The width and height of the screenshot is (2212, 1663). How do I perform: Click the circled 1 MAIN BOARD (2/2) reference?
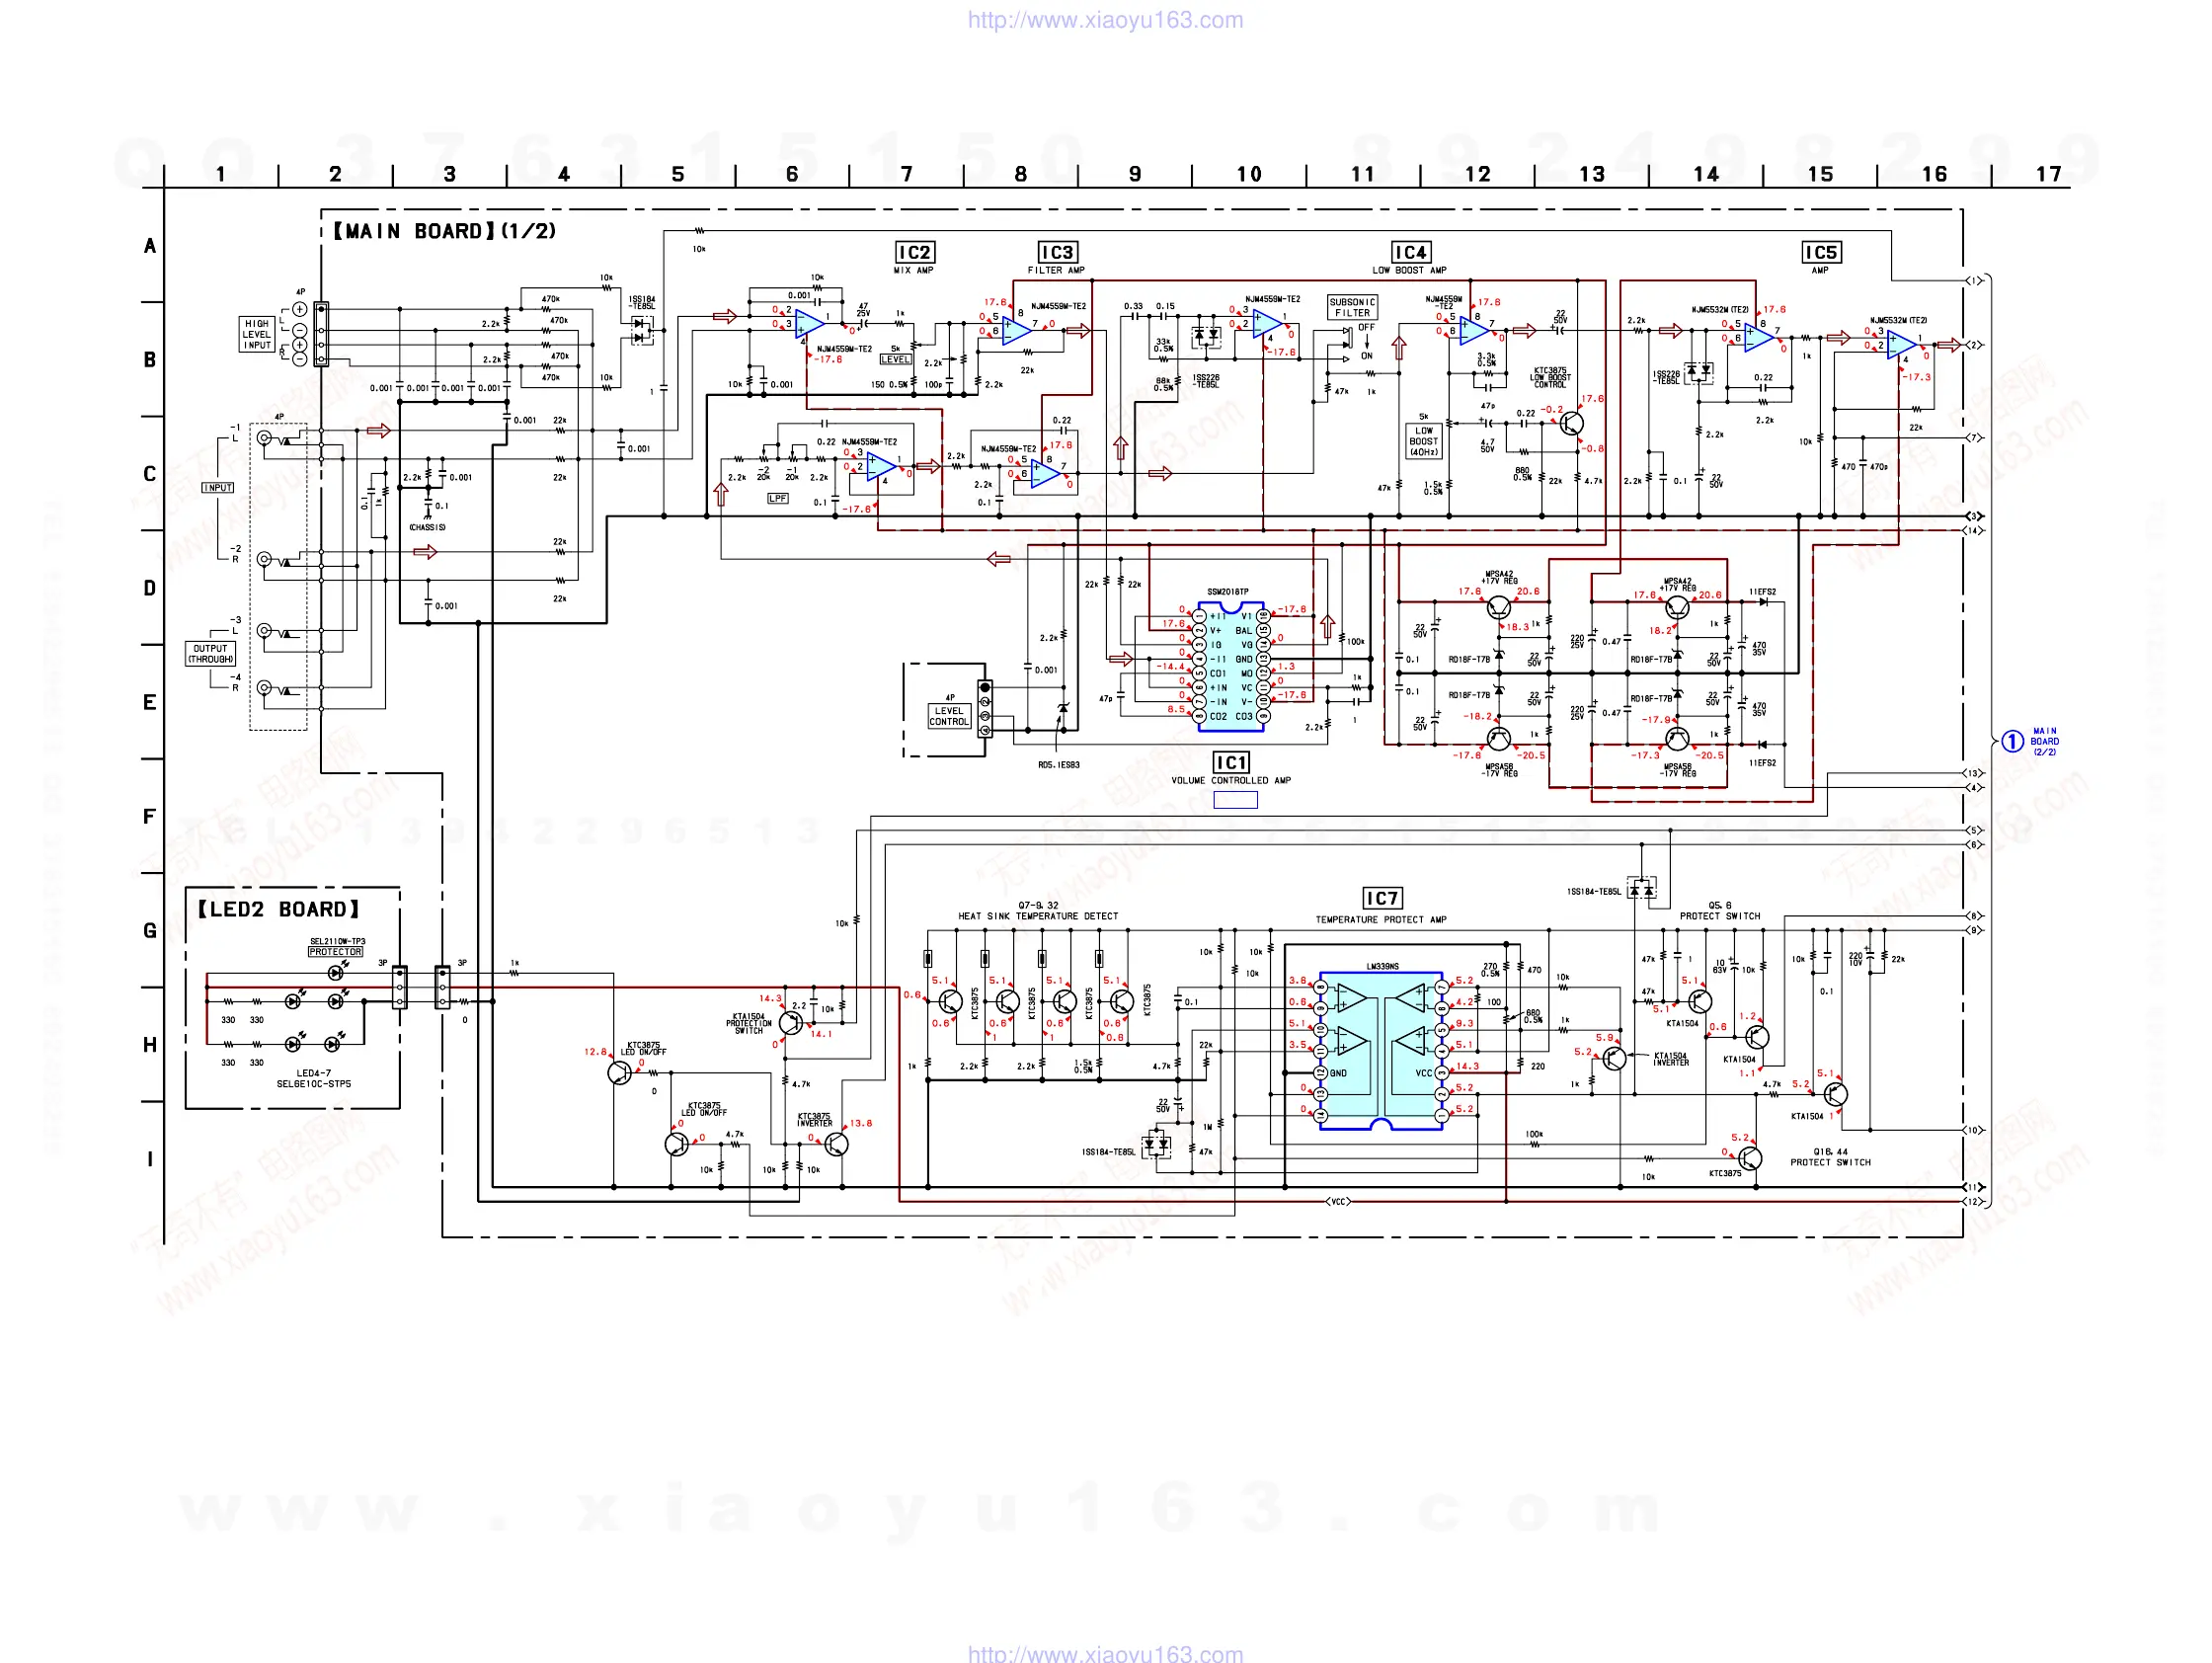pyautogui.click(x=2012, y=741)
